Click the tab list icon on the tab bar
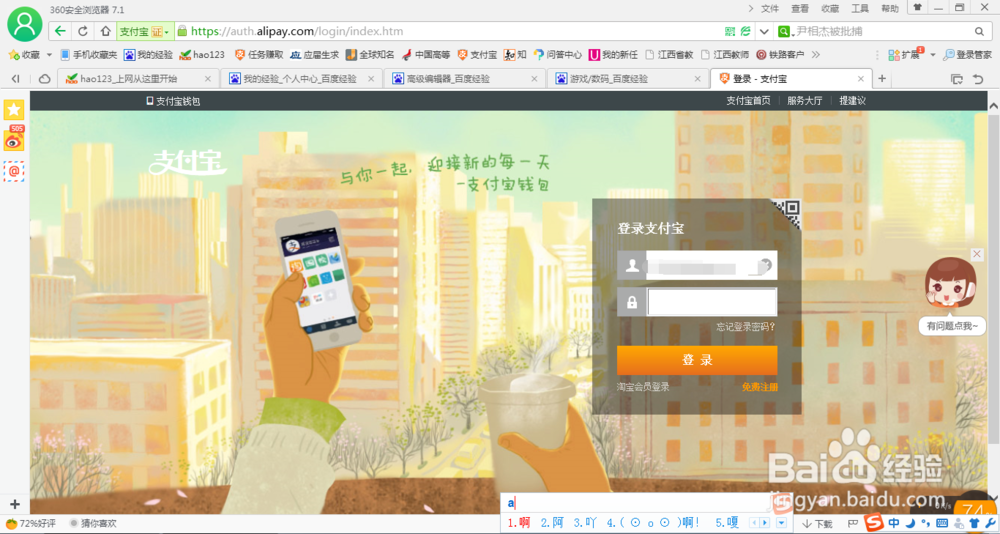The width and height of the screenshot is (1000, 534). pos(957,79)
